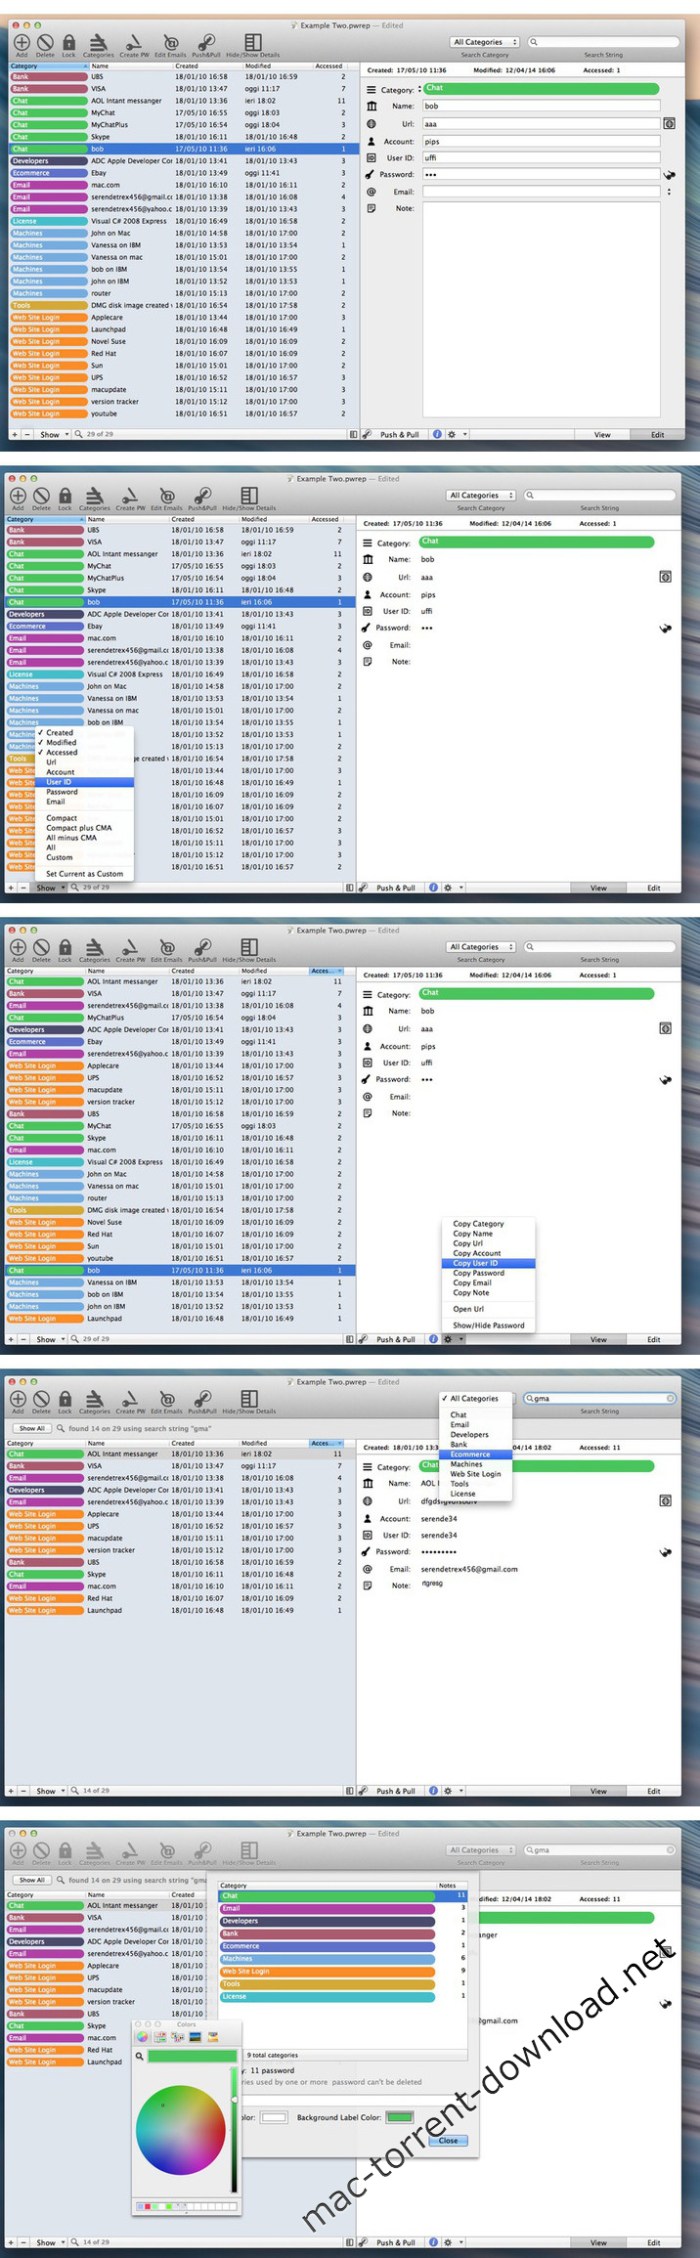Select image palettes tab in Colors picker
This screenshot has width=700, height=2258.
195,2037
